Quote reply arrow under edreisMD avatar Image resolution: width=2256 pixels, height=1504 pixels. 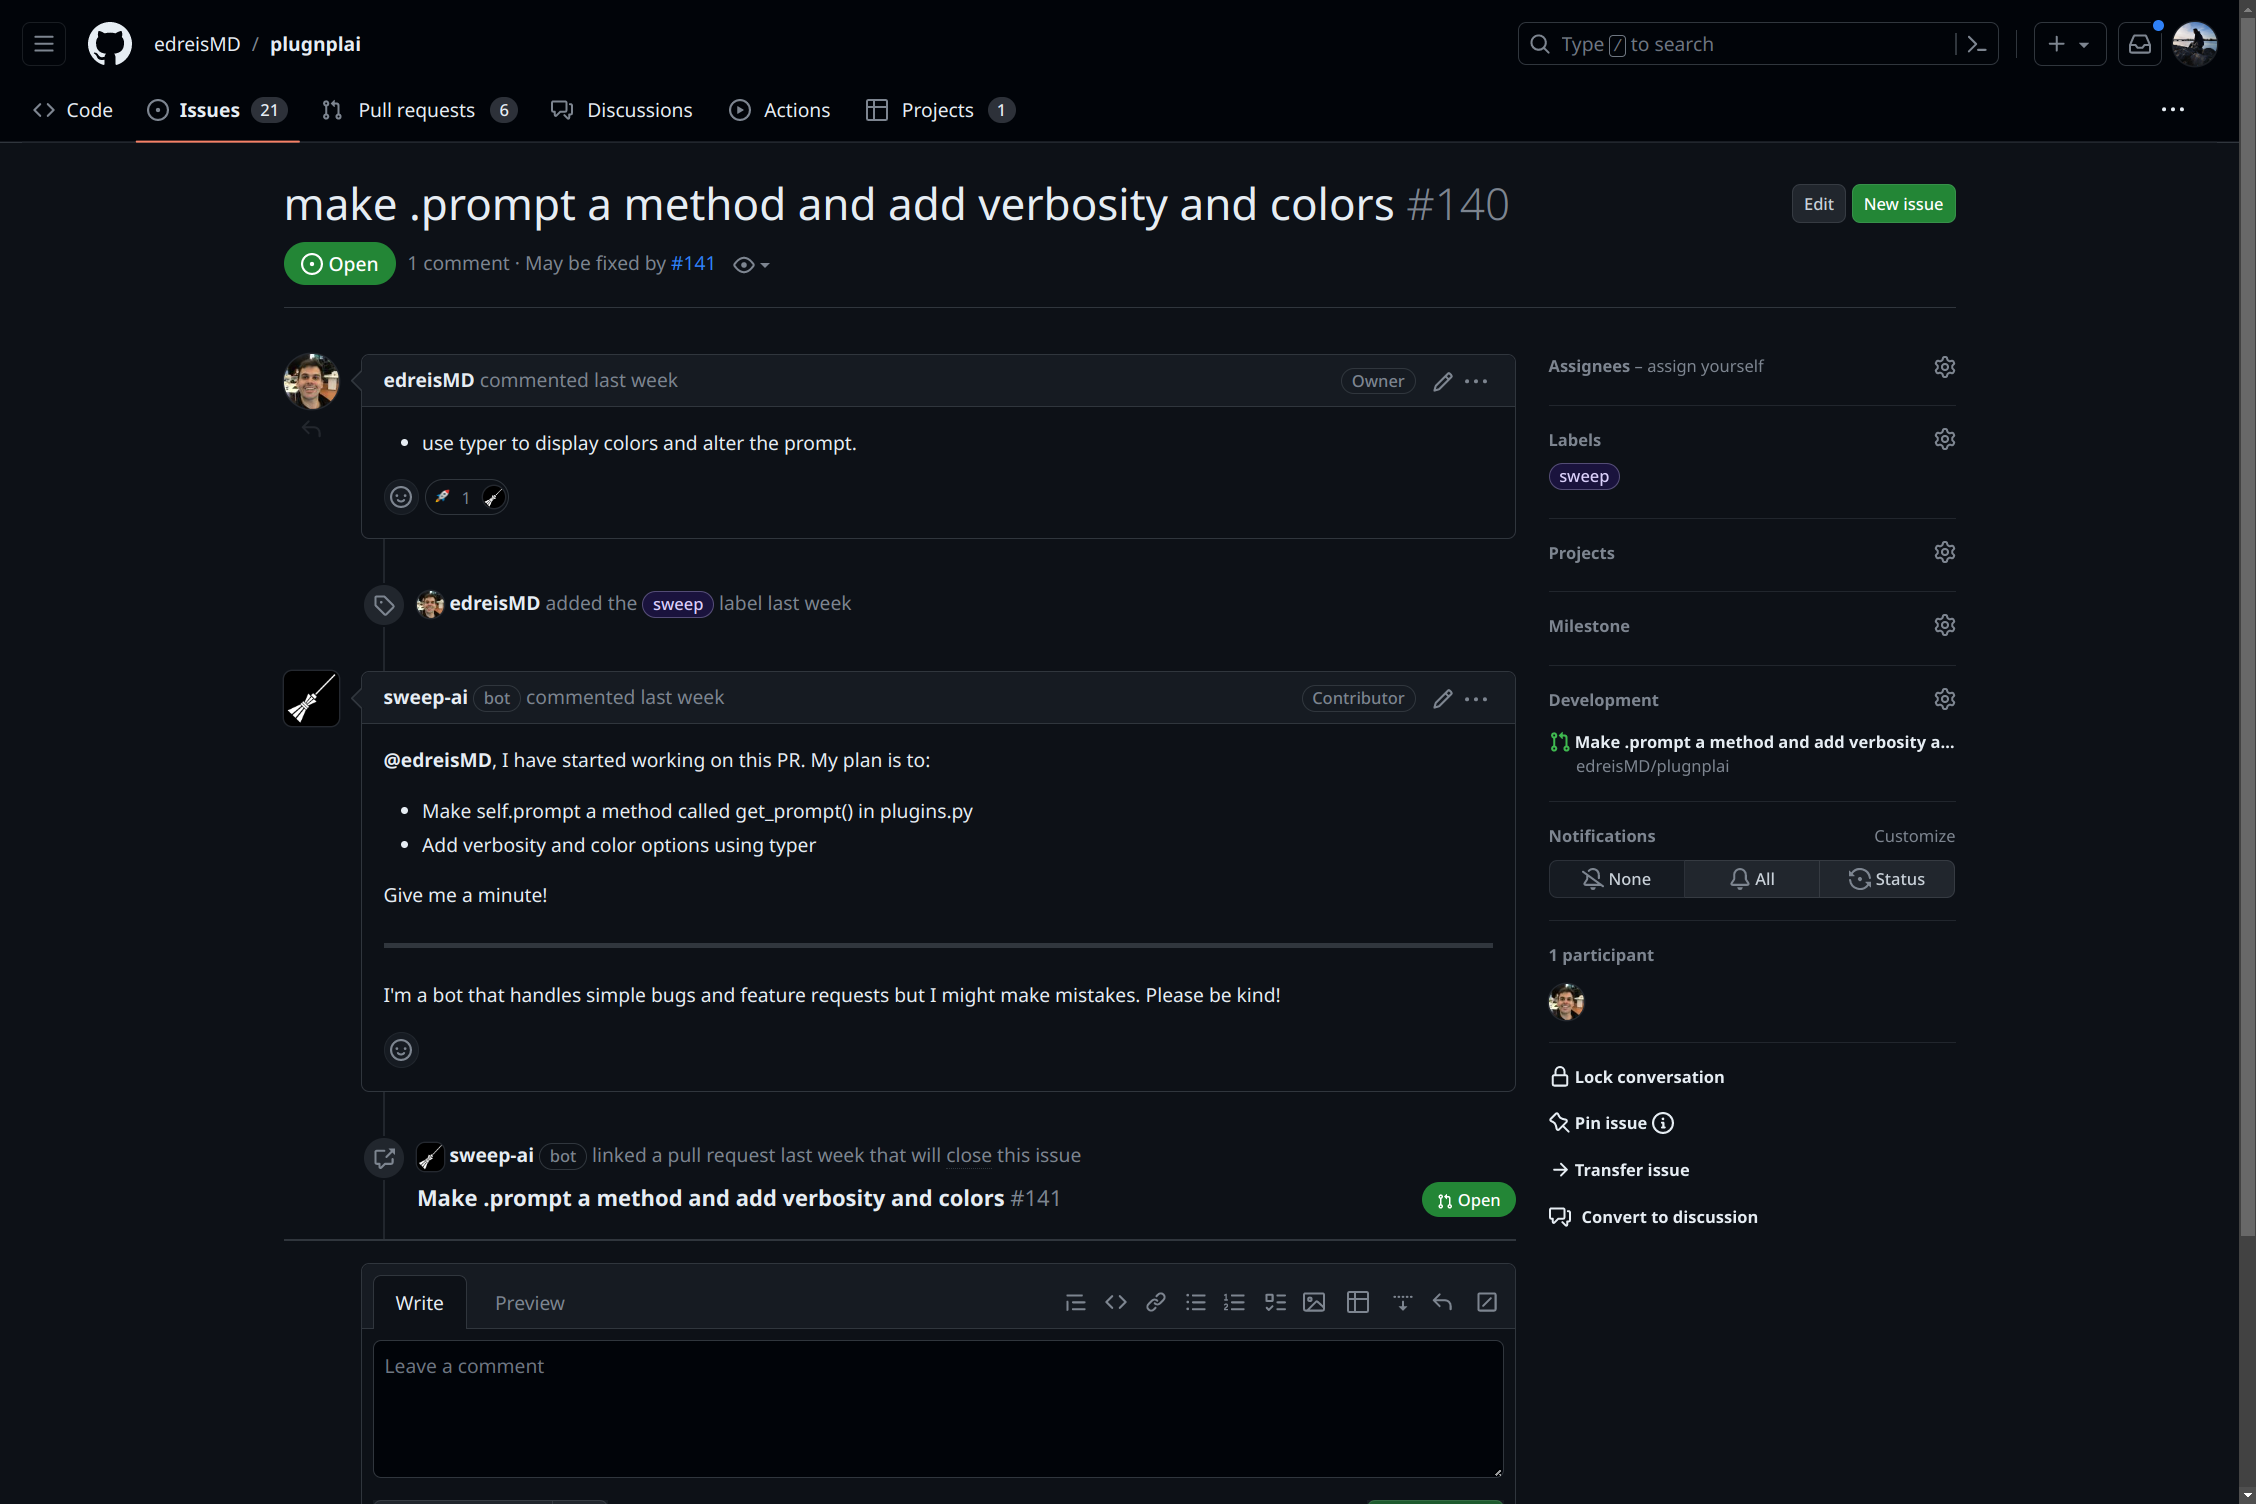[x=312, y=429]
